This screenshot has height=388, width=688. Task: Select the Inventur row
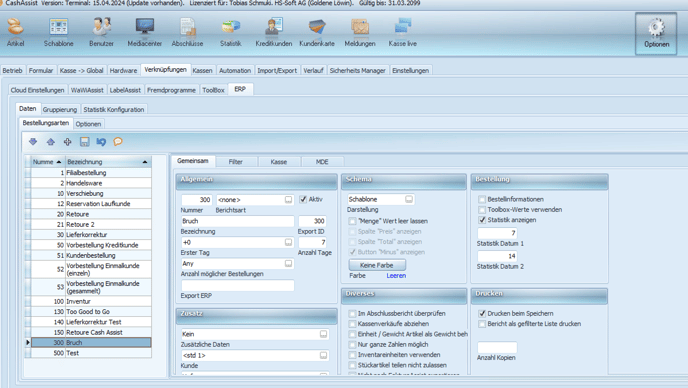point(91,301)
